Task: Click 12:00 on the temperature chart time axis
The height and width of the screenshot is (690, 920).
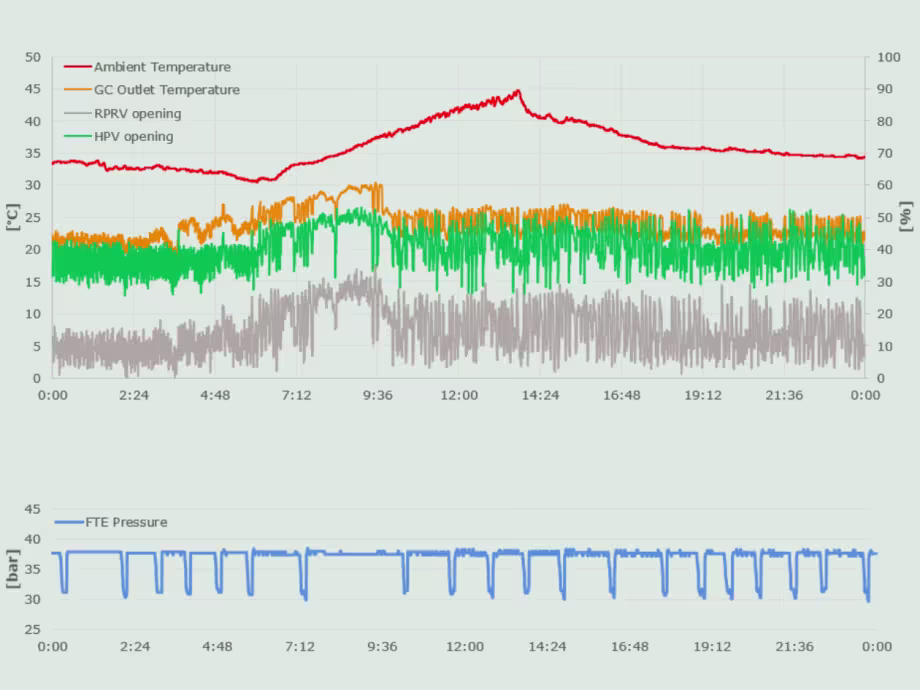Action: click(x=459, y=395)
